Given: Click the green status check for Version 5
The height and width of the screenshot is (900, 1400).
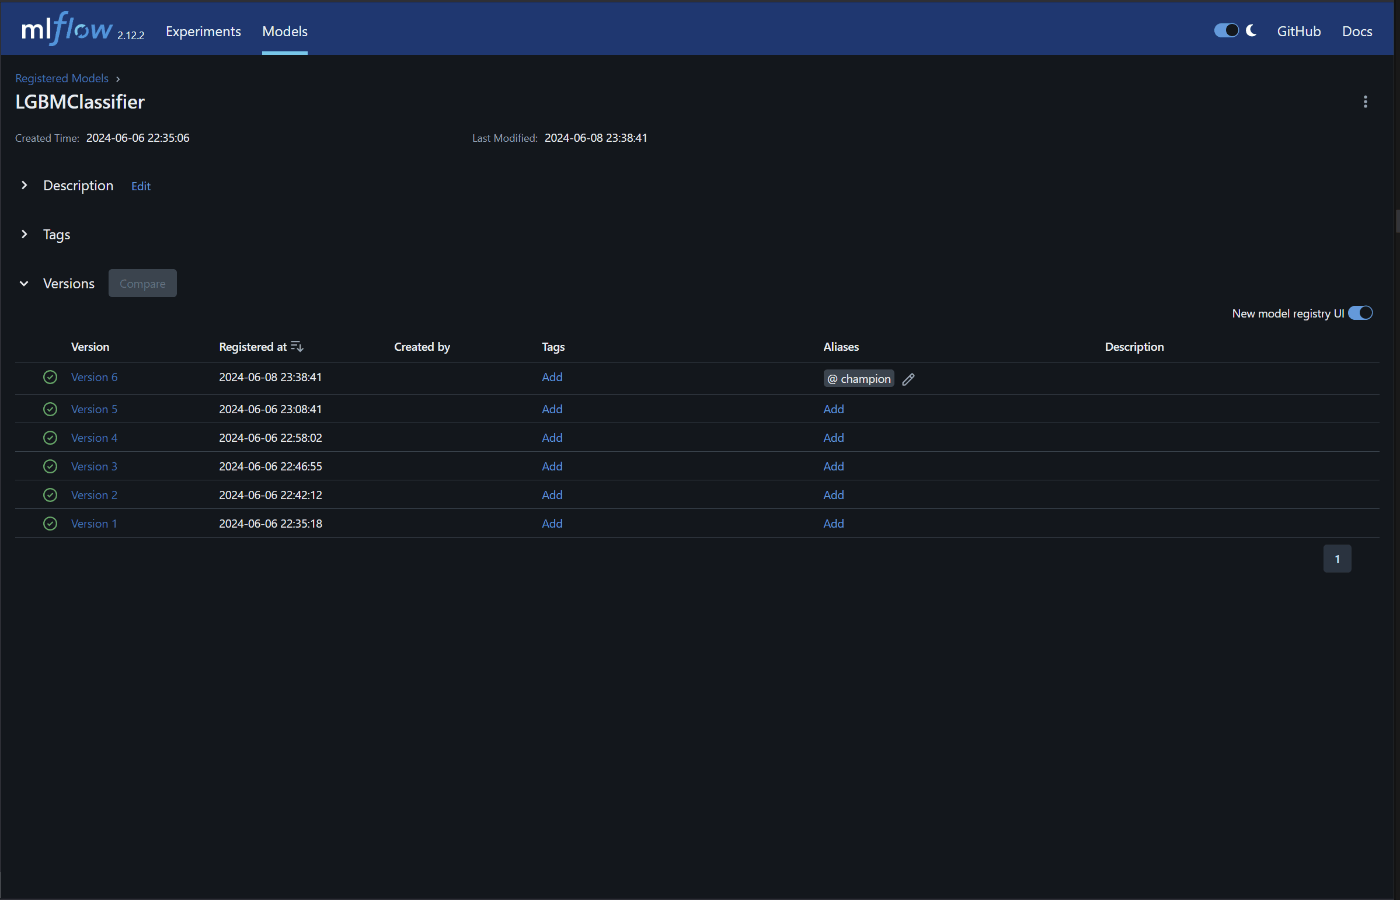Looking at the screenshot, I should tap(50, 409).
